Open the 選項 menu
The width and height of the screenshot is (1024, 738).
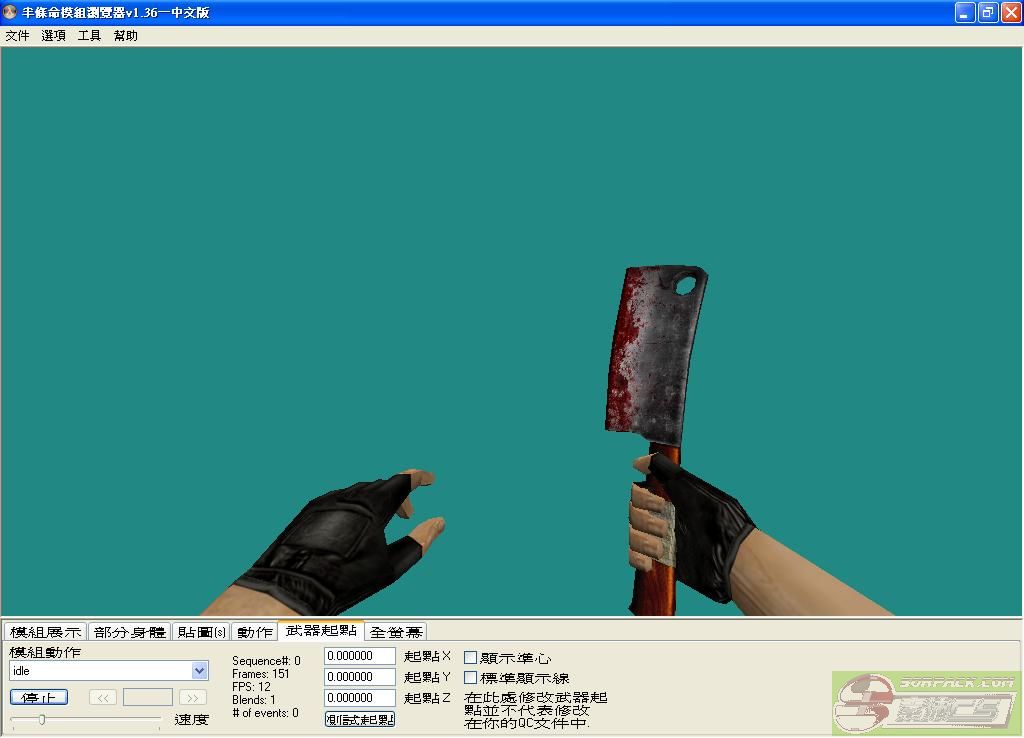[53, 36]
